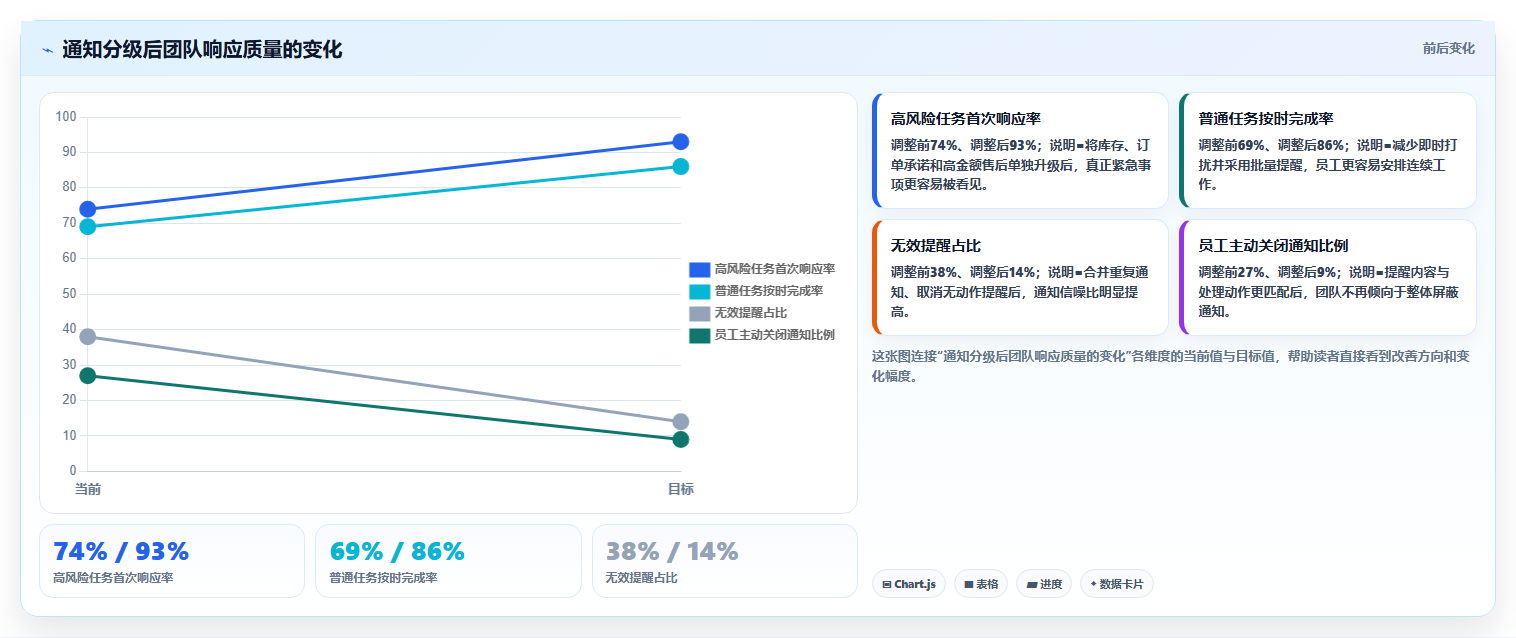Screen dimensions: 1516x638
Task: Click the 高风险任务首次响应率 card heading
Action: [x=966, y=119]
